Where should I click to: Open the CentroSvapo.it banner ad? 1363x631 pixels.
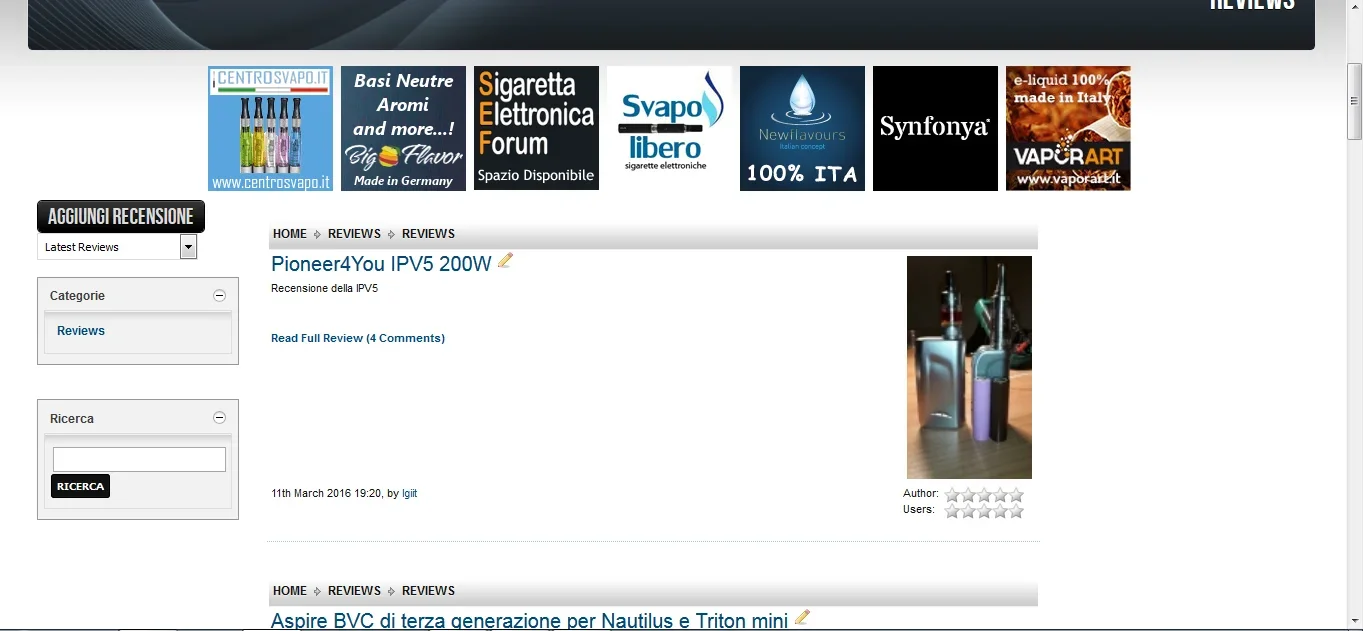click(270, 128)
